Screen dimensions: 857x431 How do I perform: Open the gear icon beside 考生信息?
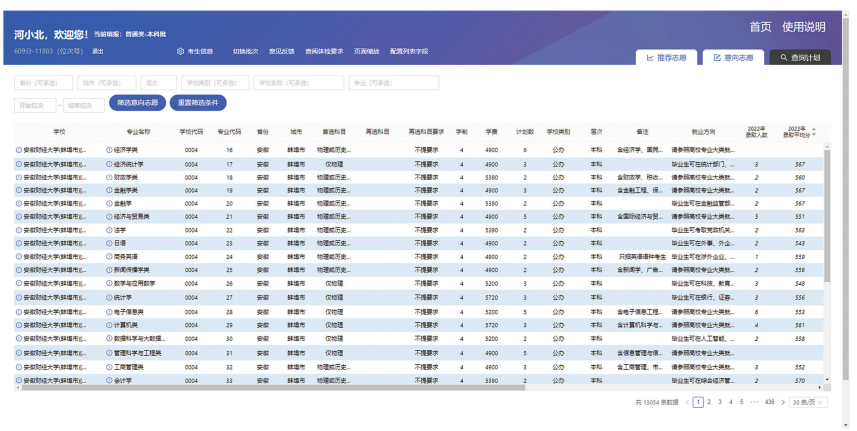[180, 51]
